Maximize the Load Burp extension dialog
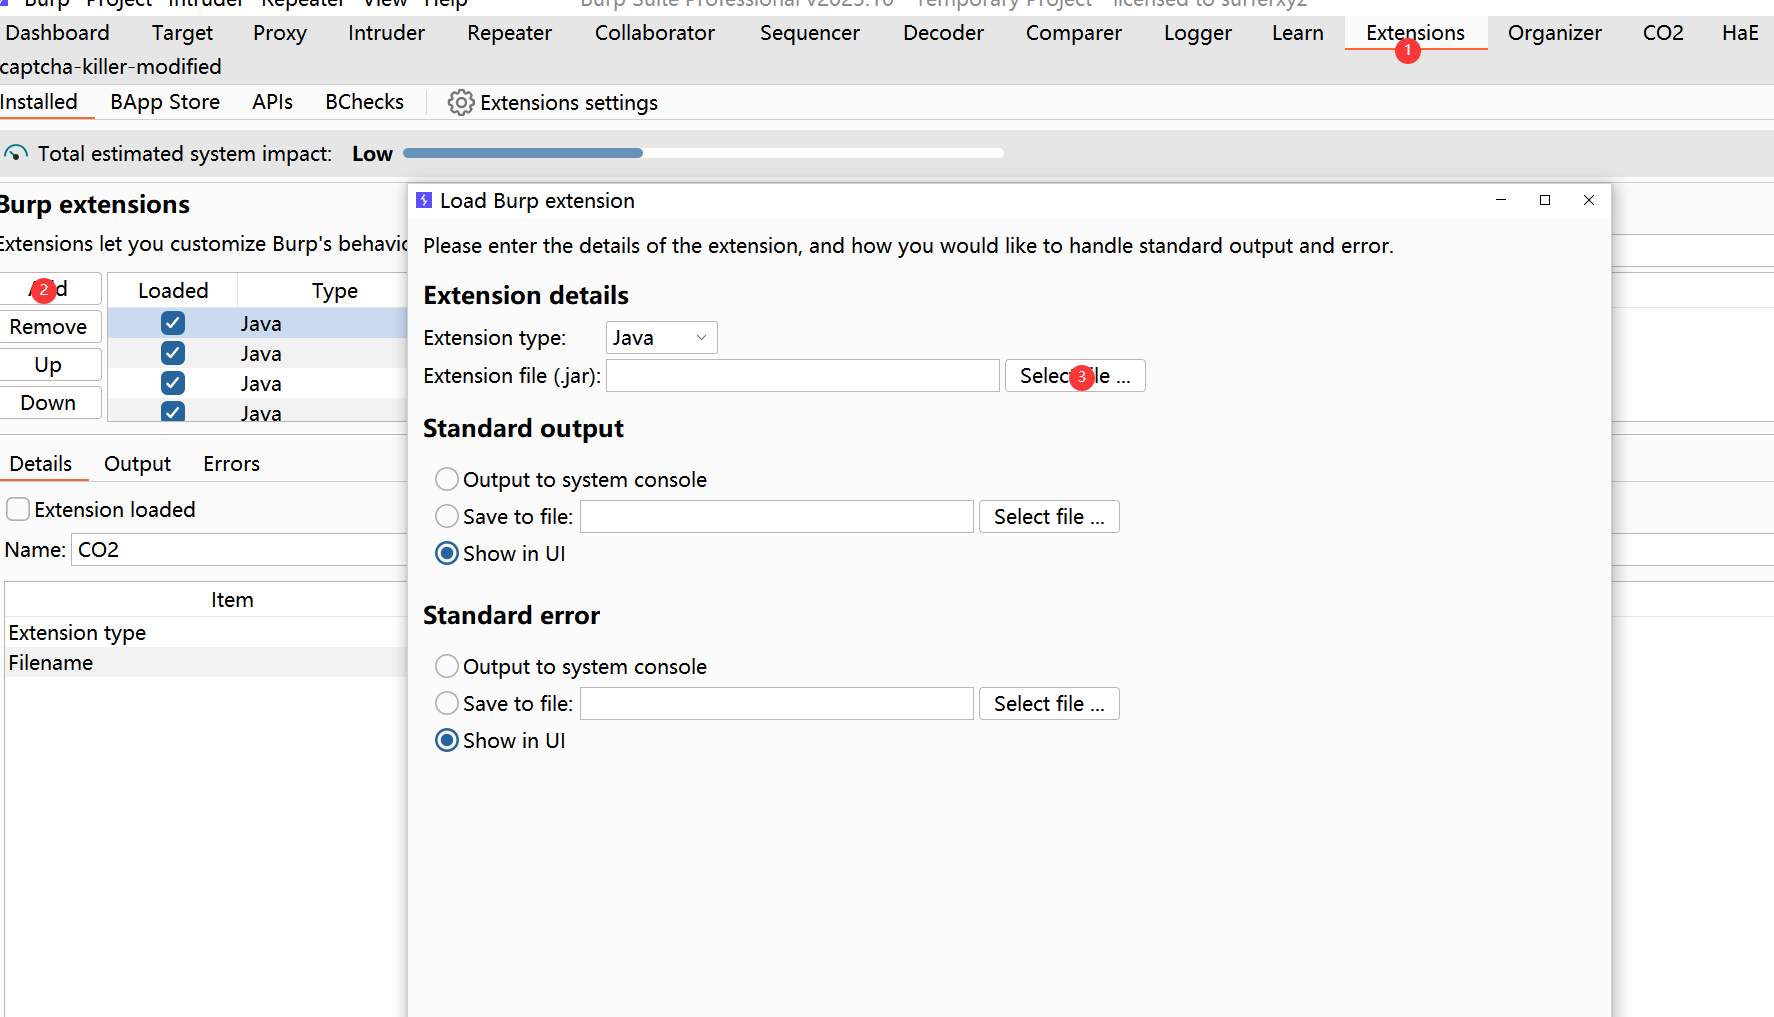Screen dimensions: 1774x1017 coord(1545,200)
